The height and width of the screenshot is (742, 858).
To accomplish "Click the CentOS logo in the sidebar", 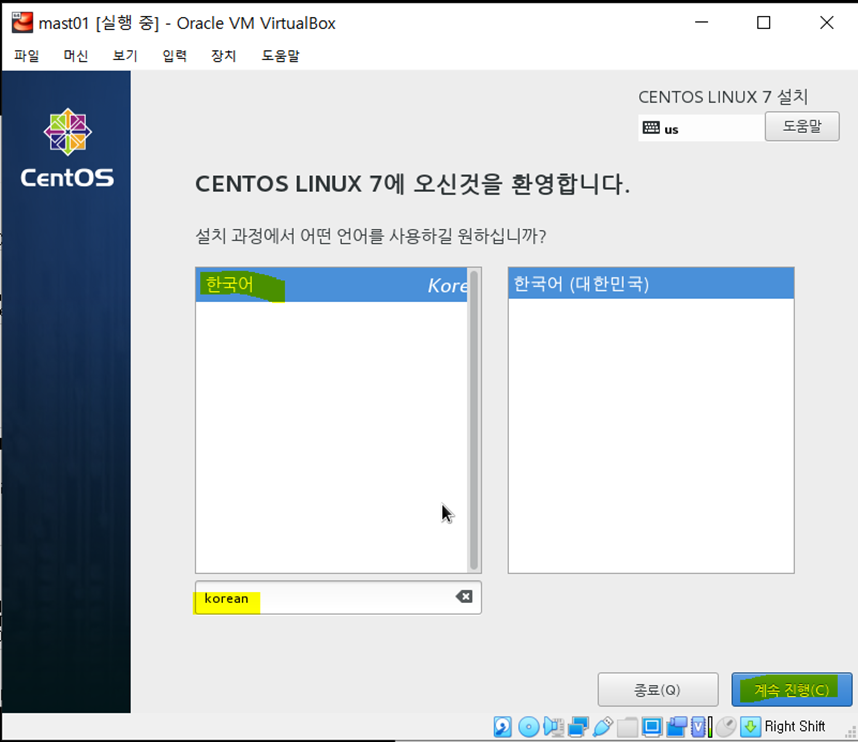I will click(67, 148).
